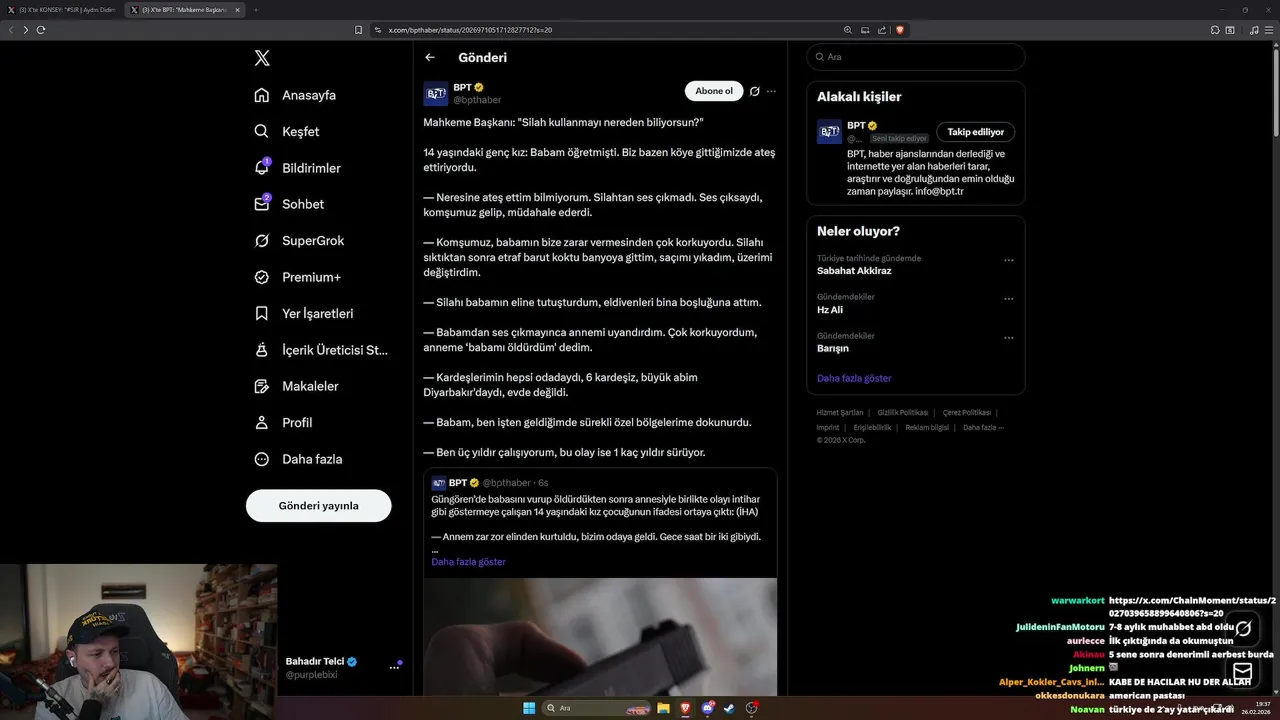
Task: Open File Explorer on taskbar
Action: (663, 708)
